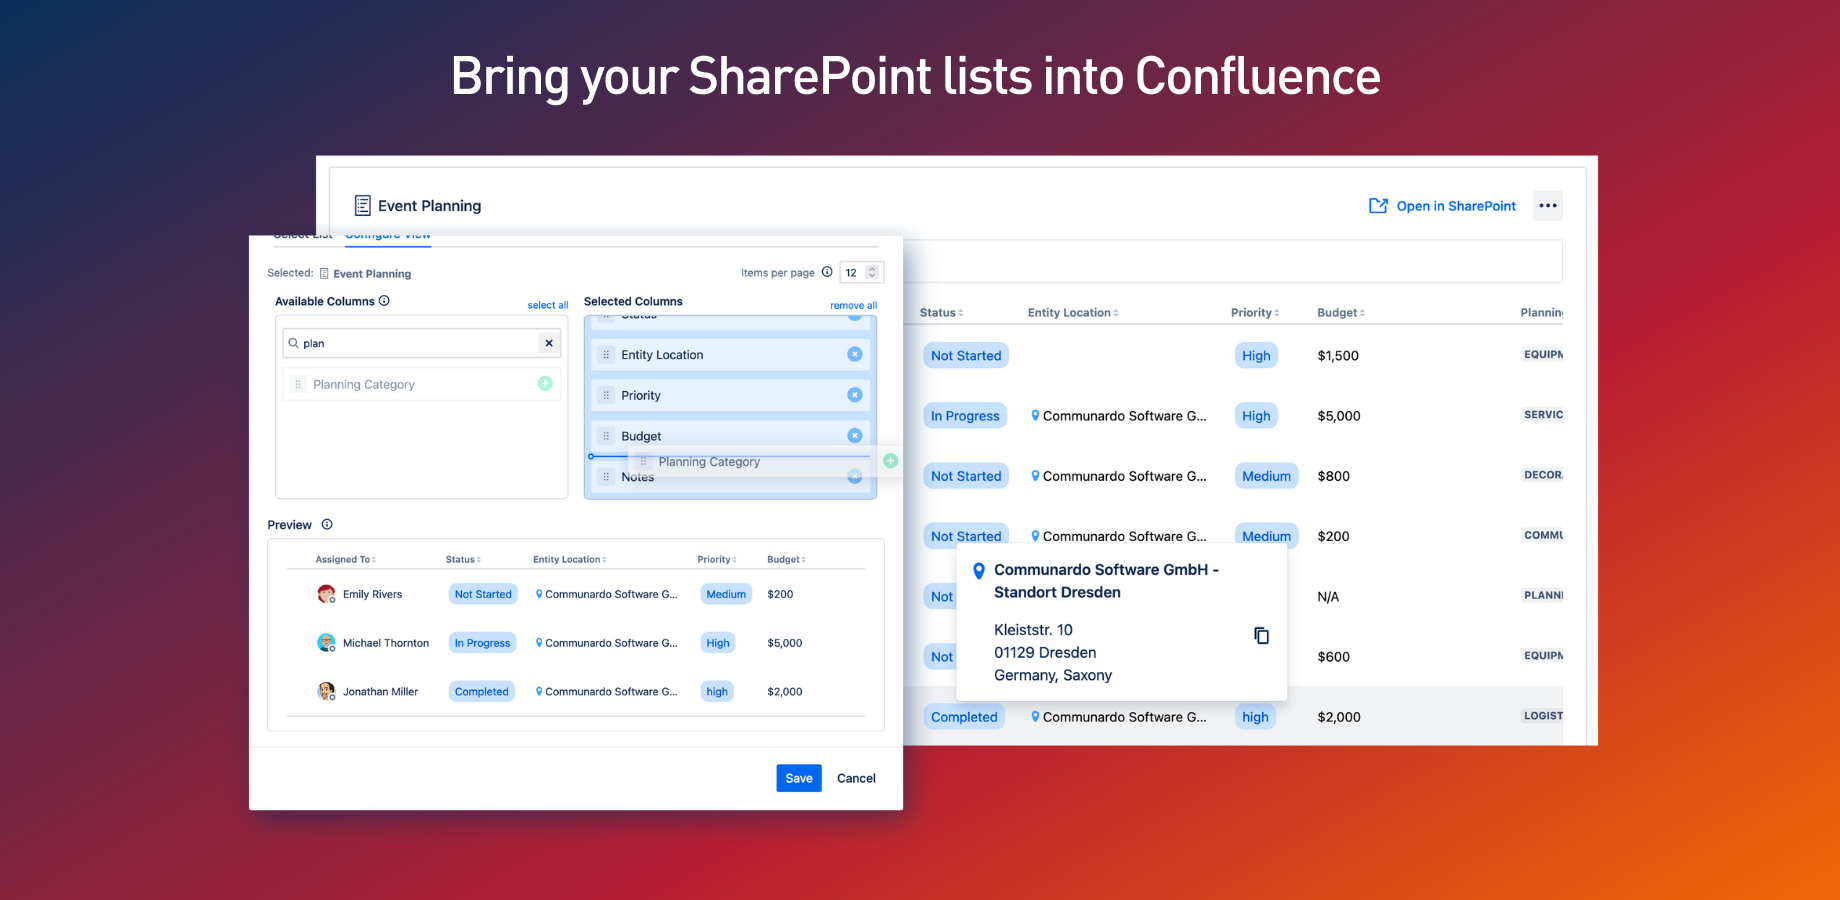Remove the Budget column from selected
The image size is (1840, 900).
point(854,436)
